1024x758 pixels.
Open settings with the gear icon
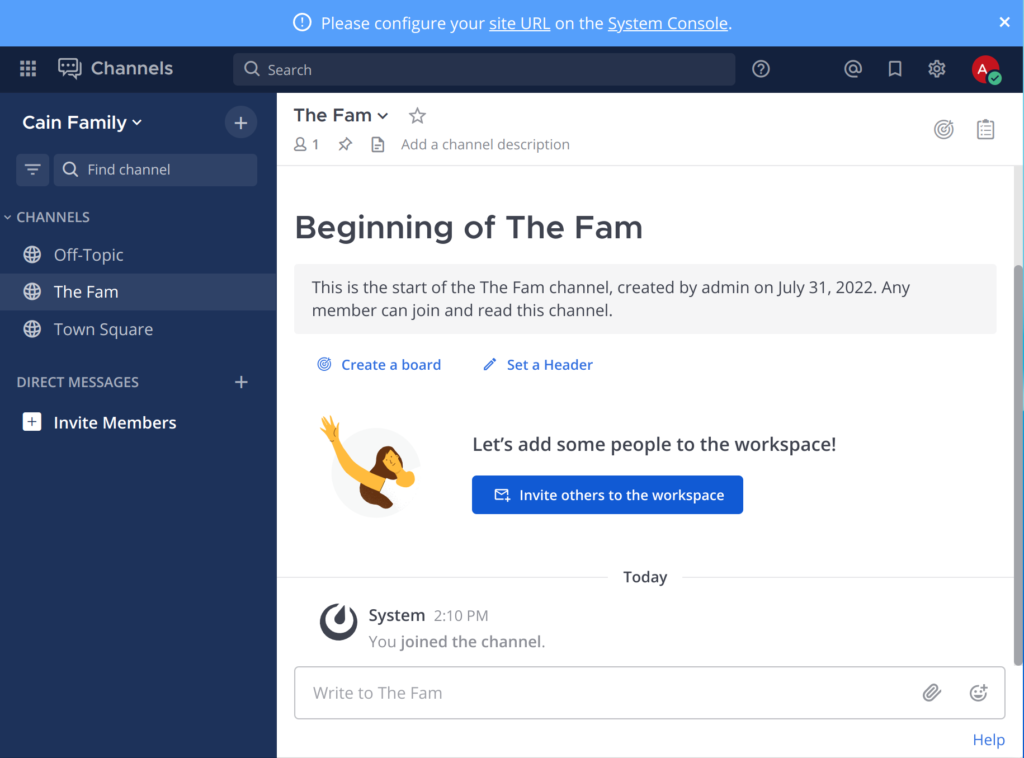pyautogui.click(x=937, y=69)
